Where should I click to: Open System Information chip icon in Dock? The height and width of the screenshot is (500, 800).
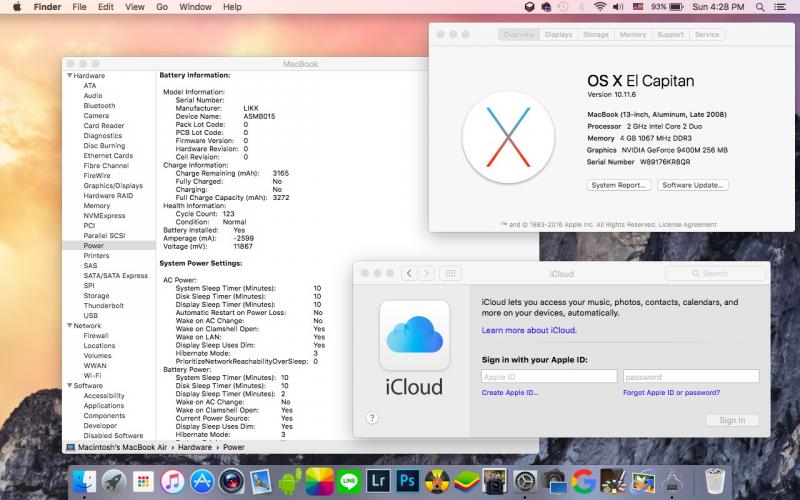[x=672, y=481]
